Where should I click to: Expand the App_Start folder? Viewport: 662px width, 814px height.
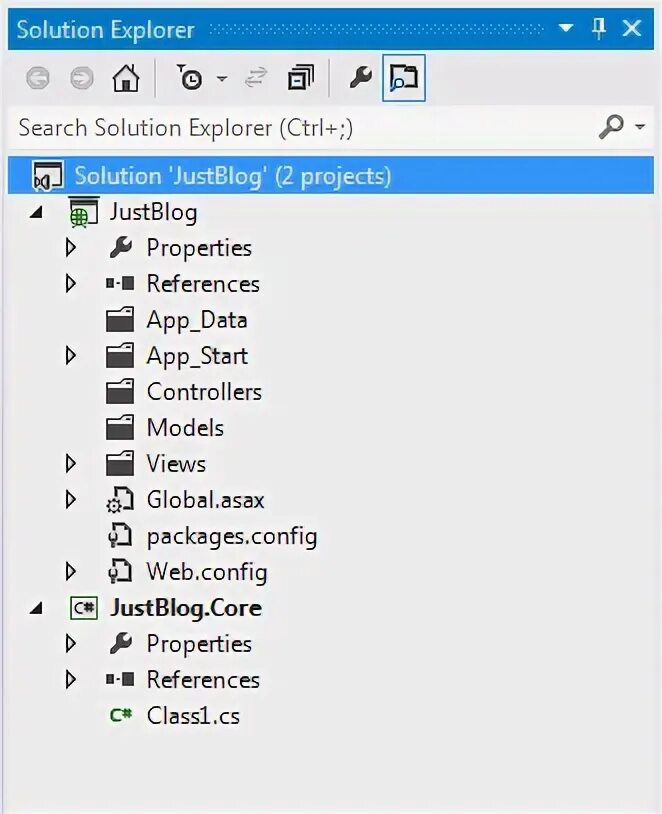click(70, 356)
